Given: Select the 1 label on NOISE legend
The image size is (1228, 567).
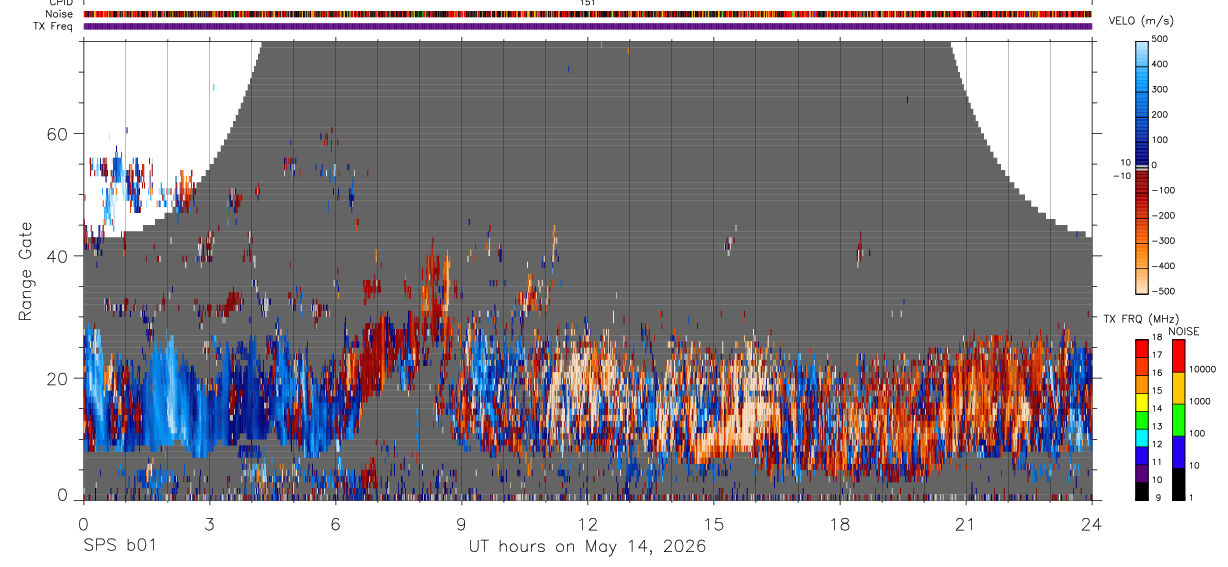Looking at the screenshot, I should tap(1191, 497).
